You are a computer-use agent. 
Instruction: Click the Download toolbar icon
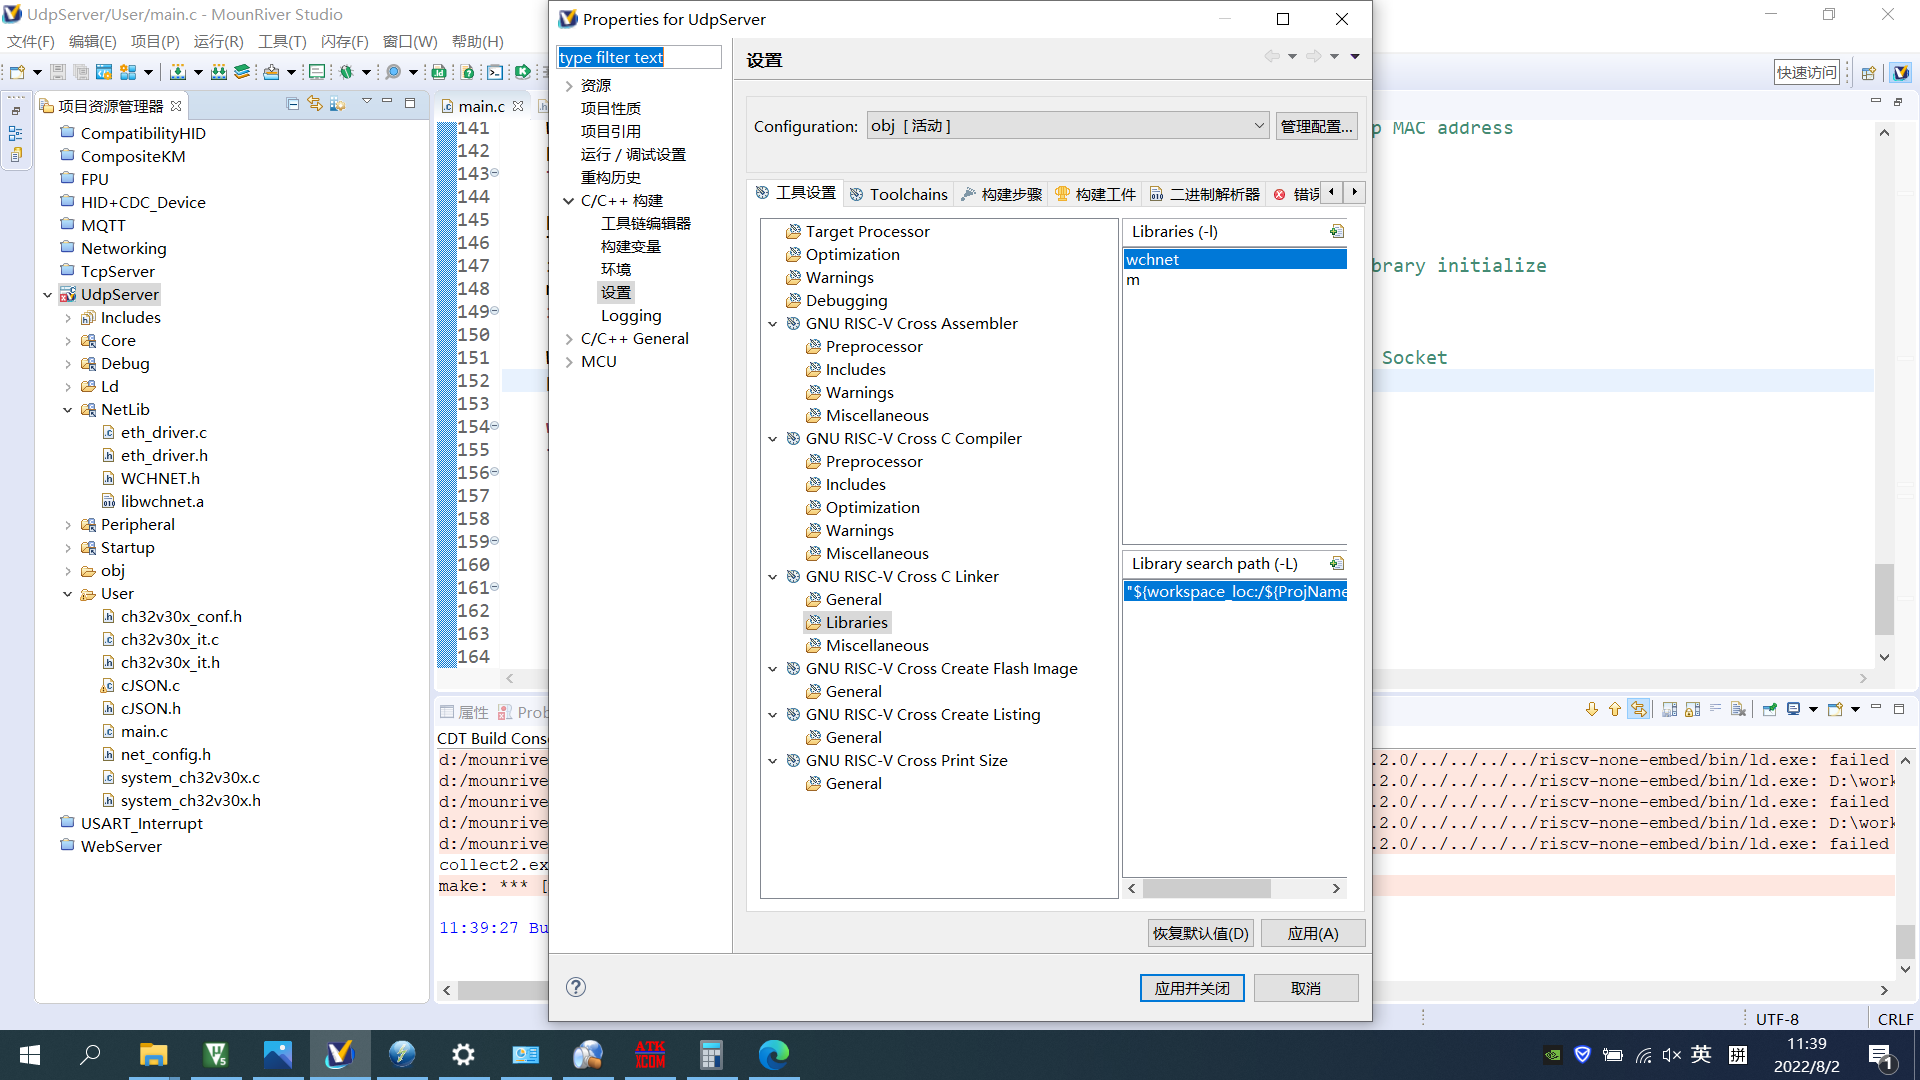pyautogui.click(x=272, y=72)
